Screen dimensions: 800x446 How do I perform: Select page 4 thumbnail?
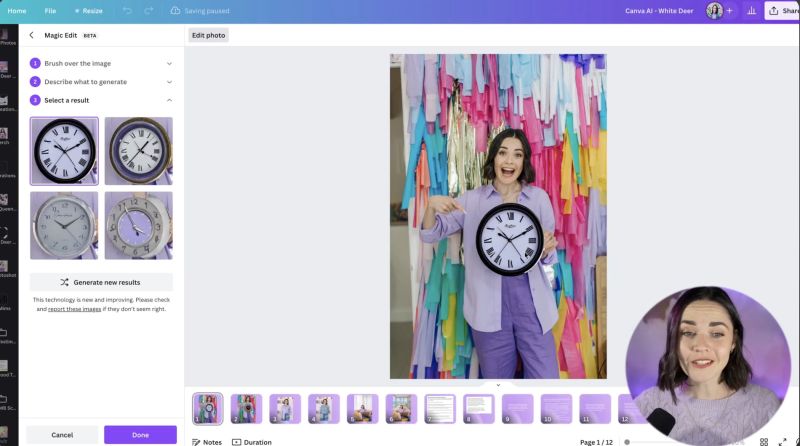tap(324, 409)
